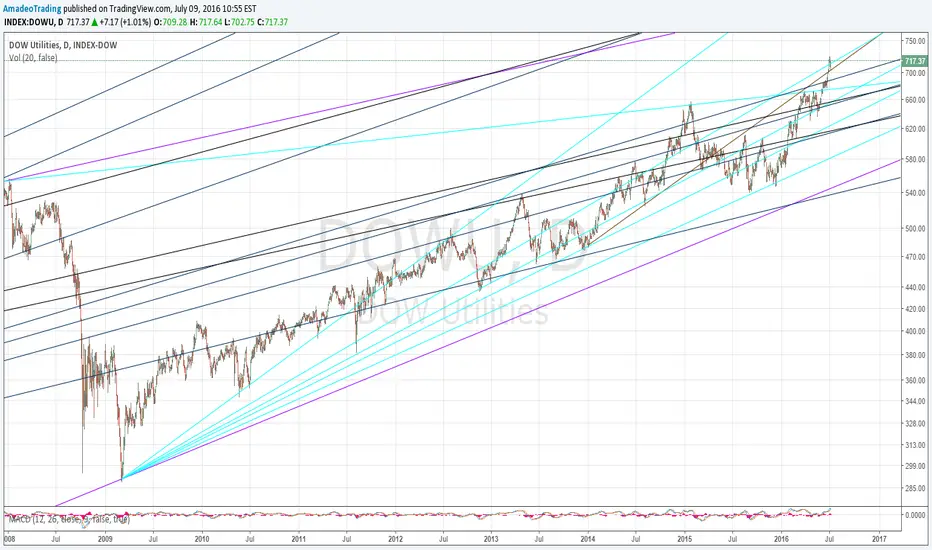
Task: Select the DOW Utilities, D, INDEX-DOW legend
Action: [63, 45]
